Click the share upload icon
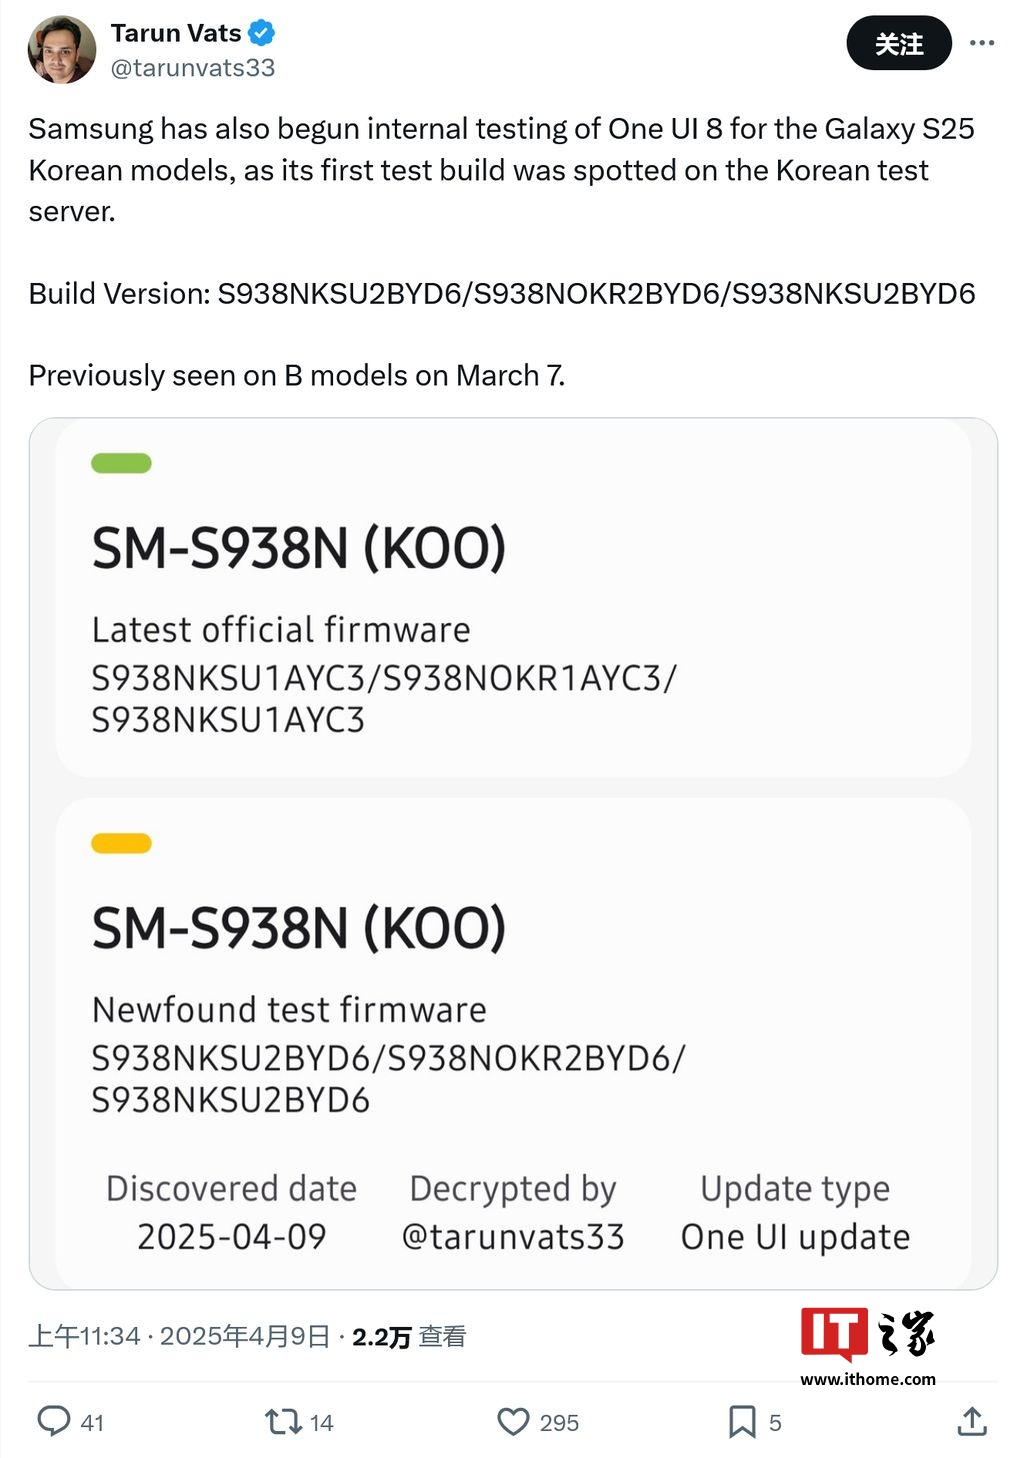This screenshot has height=1458, width=1024. click(x=972, y=1421)
